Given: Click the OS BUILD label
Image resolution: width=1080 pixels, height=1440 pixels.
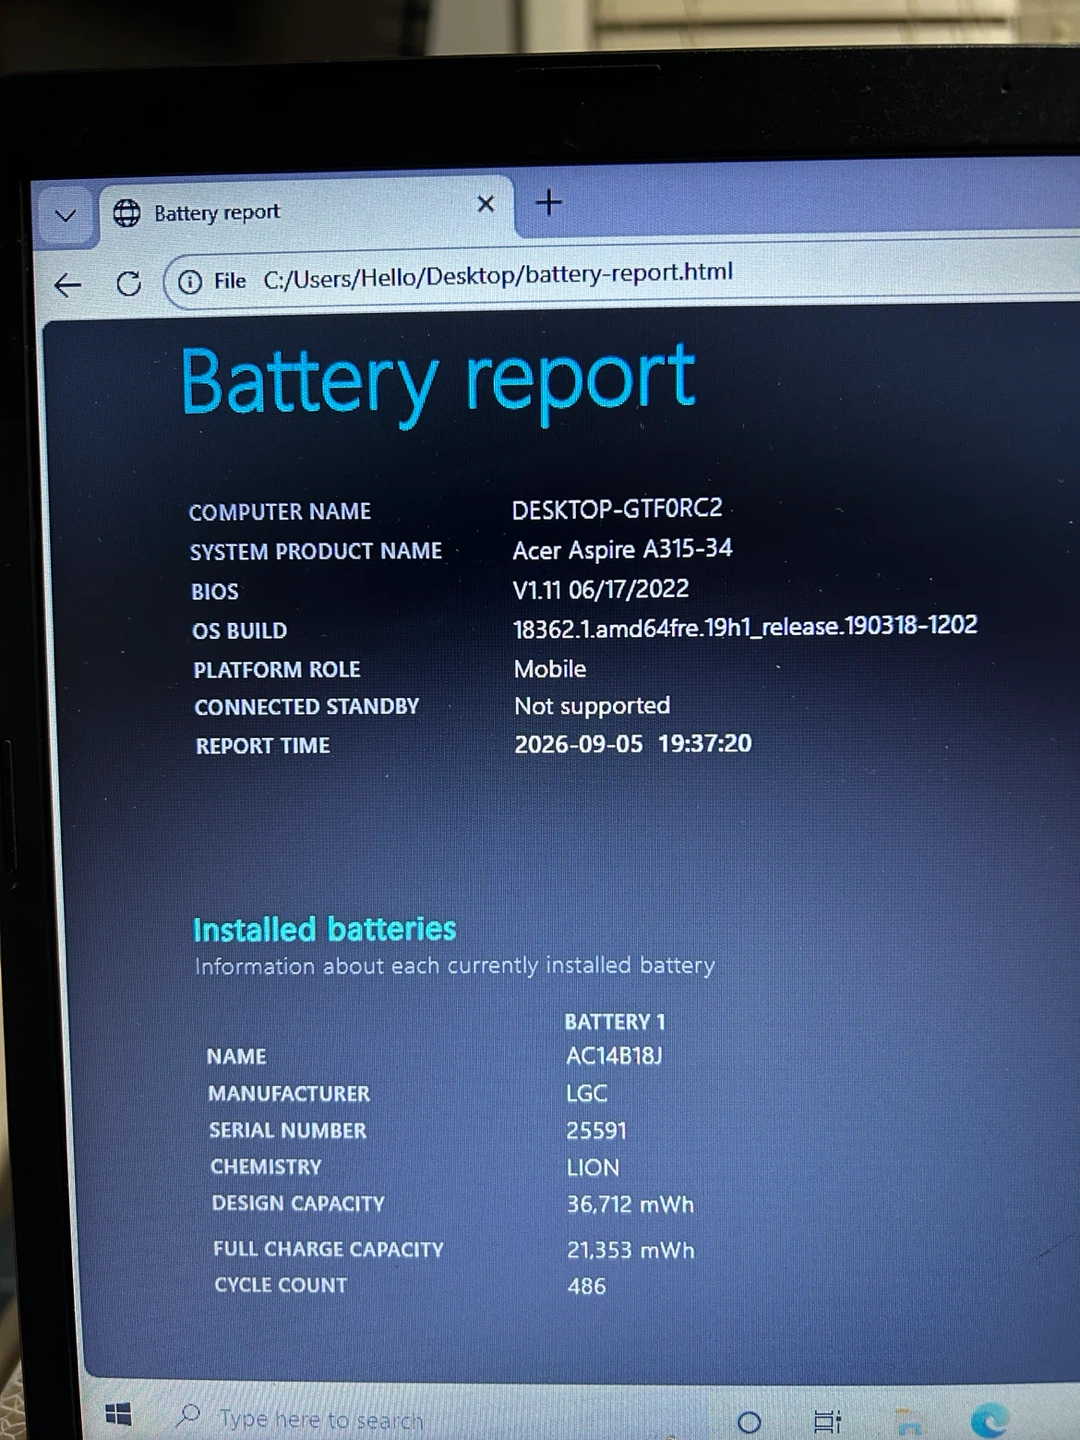Looking at the screenshot, I should (x=239, y=631).
